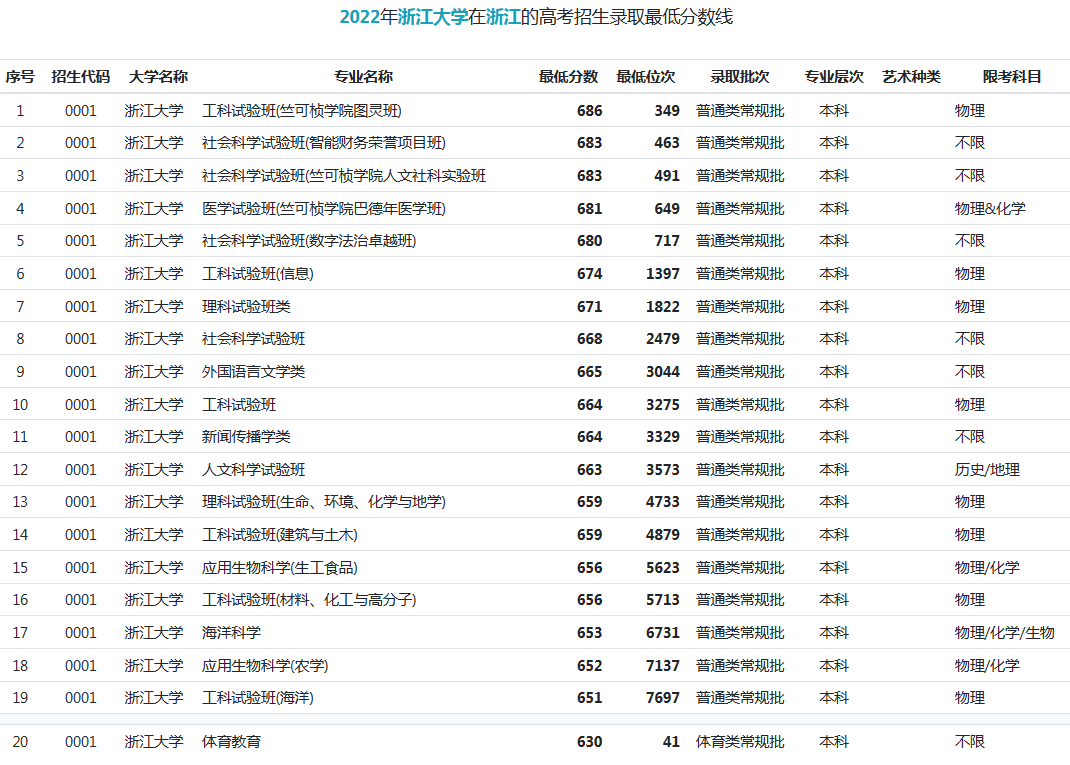
Task: Click the lowest rank value 4733
Action: pos(663,502)
